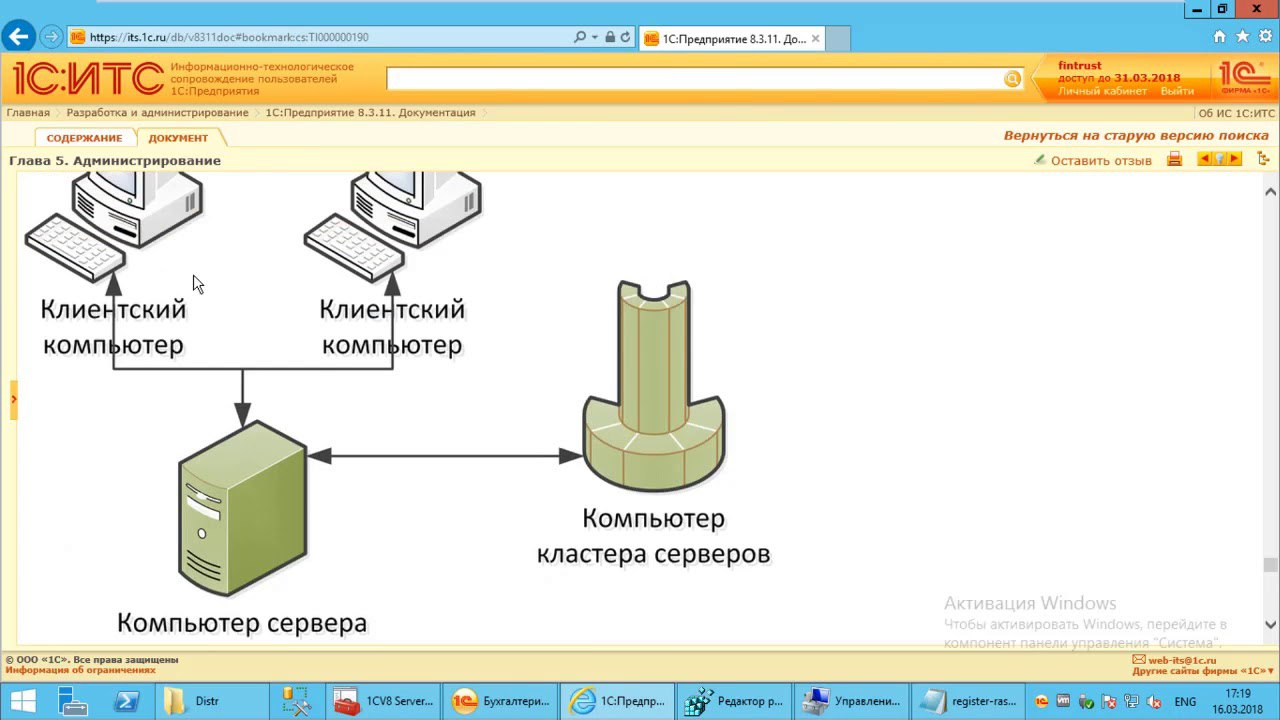Image resolution: width=1280 pixels, height=720 pixels.
Task: Switch to СОДЕРЖАНИЕ tab
Action: tap(84, 138)
